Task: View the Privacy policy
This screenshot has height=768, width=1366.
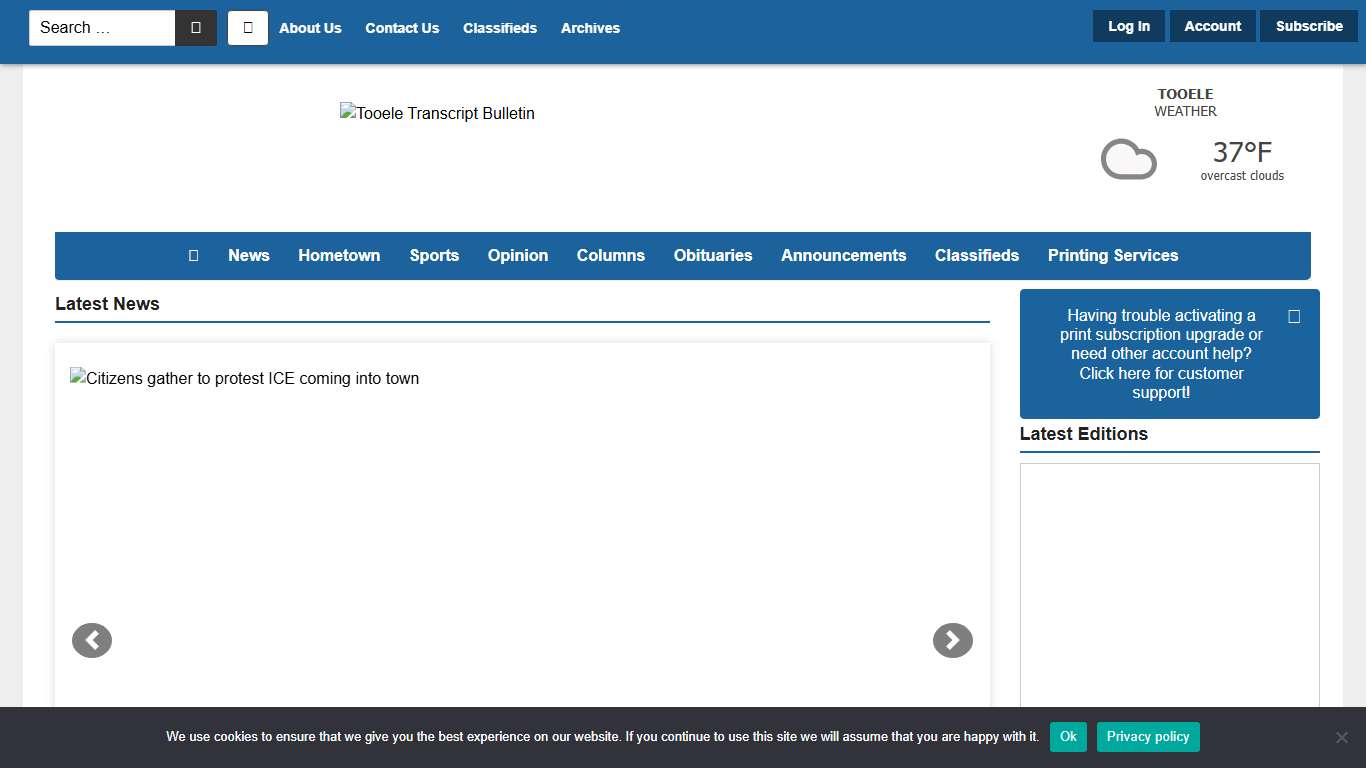Action: point(1148,737)
